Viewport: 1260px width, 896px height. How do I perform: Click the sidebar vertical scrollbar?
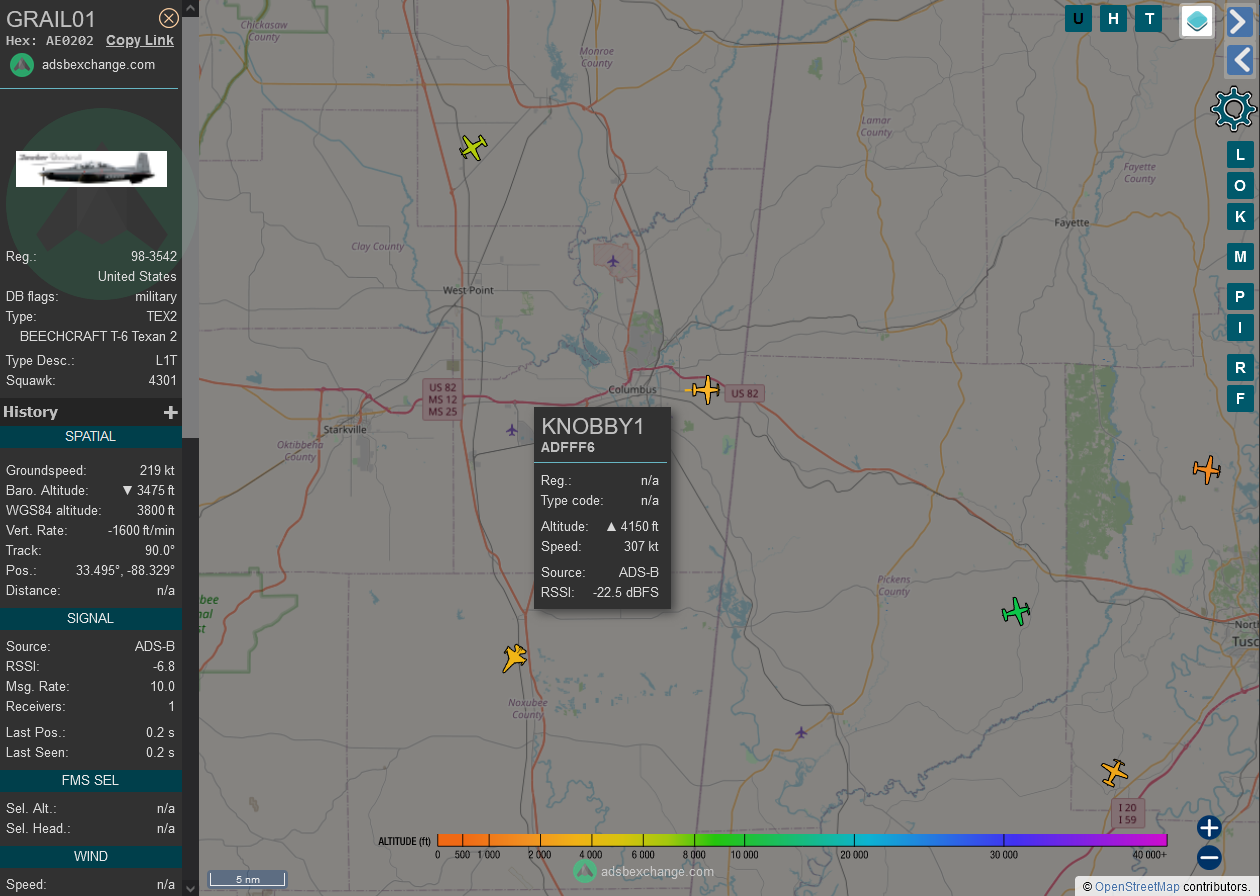[190, 228]
